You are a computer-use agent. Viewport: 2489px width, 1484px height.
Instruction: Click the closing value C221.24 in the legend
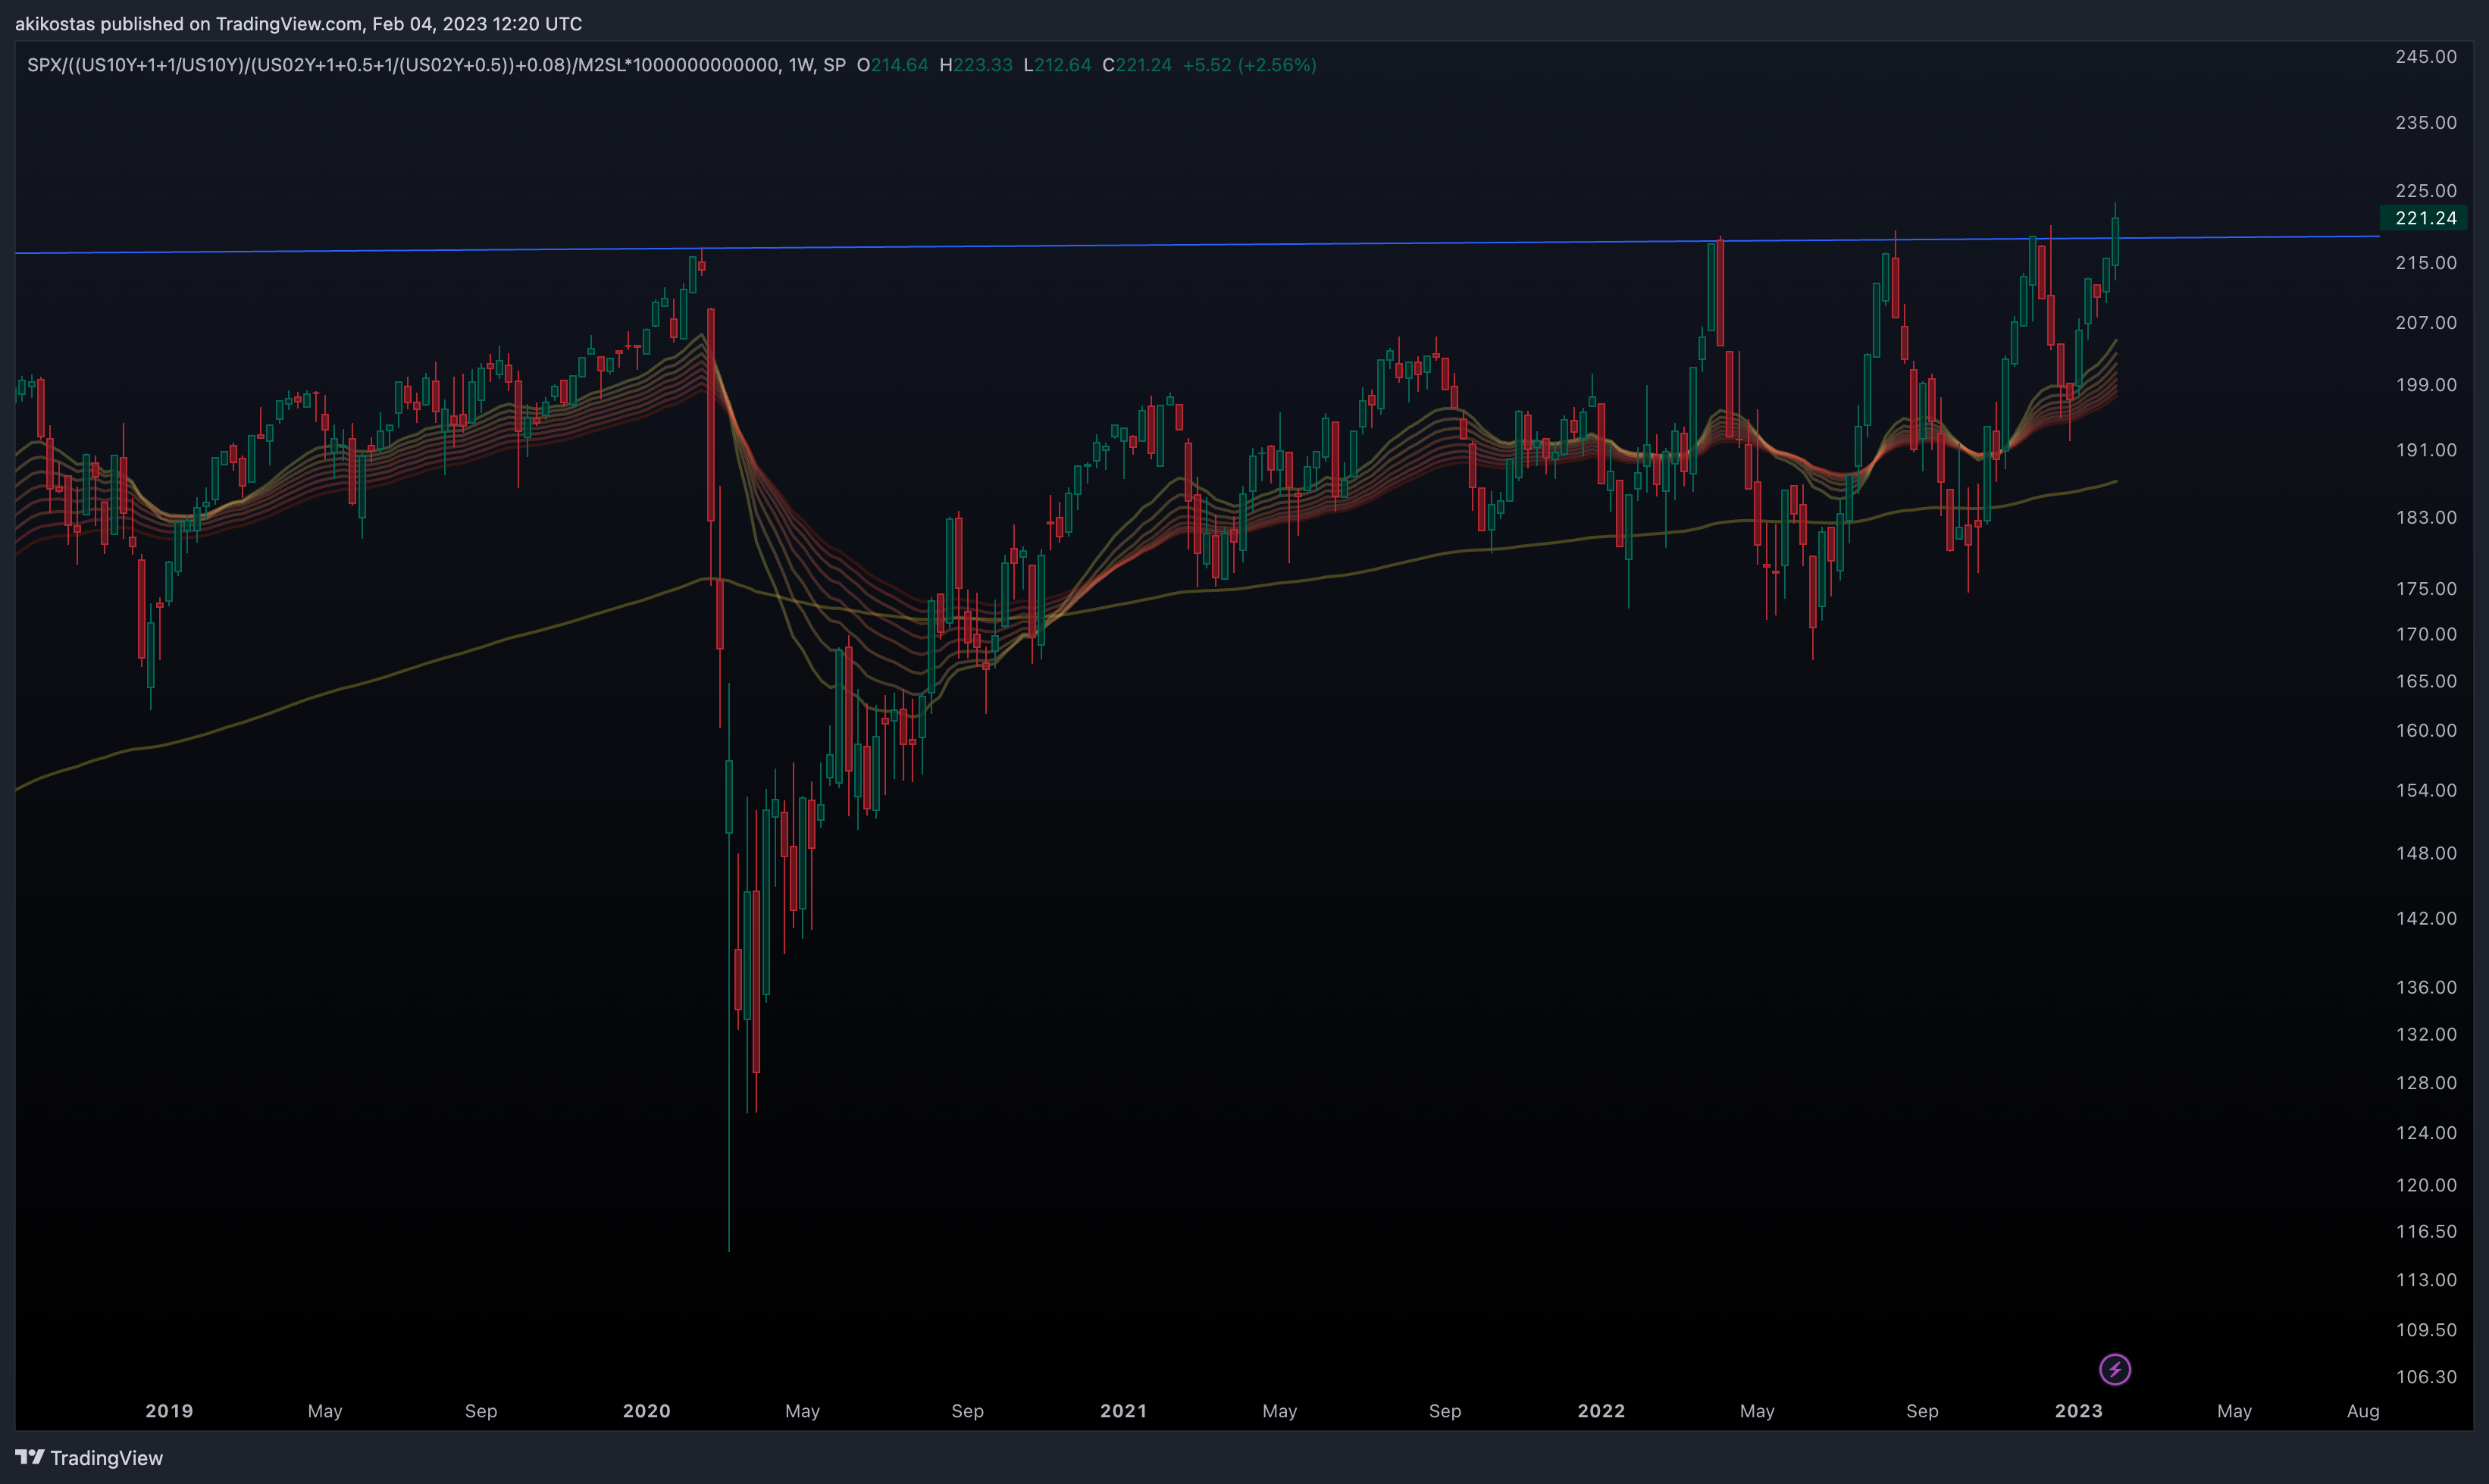click(x=1136, y=65)
